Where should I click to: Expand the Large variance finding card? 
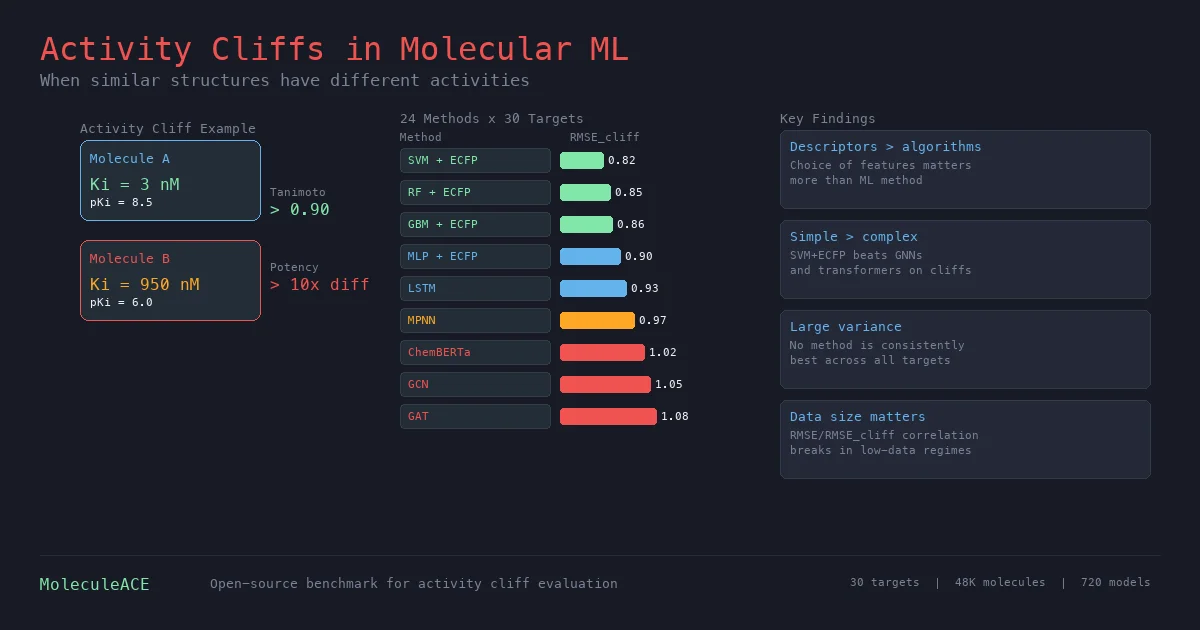pos(965,350)
